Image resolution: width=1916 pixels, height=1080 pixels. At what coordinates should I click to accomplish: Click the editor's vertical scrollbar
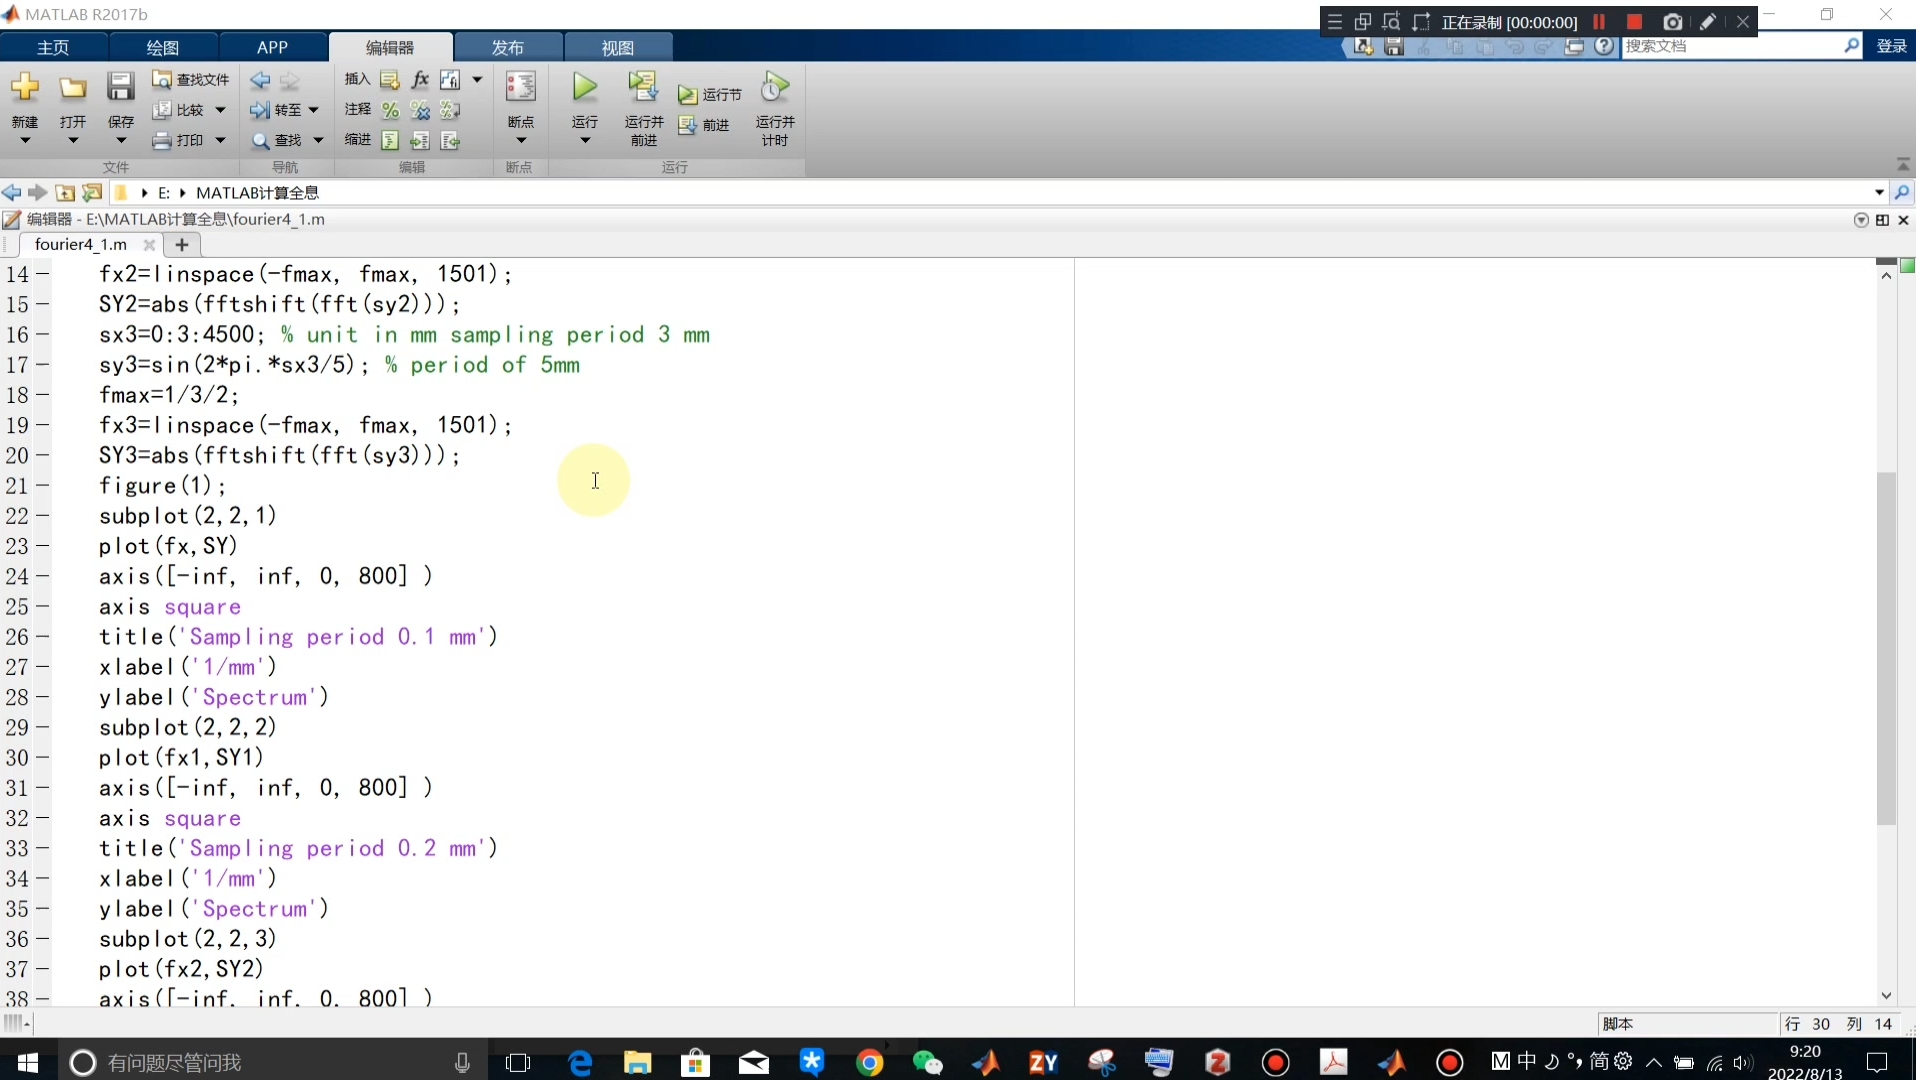1888,640
